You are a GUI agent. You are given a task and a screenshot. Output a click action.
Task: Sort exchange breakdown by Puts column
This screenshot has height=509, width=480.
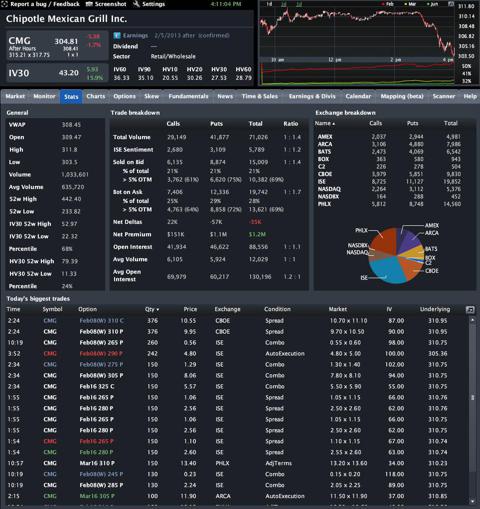coord(412,123)
